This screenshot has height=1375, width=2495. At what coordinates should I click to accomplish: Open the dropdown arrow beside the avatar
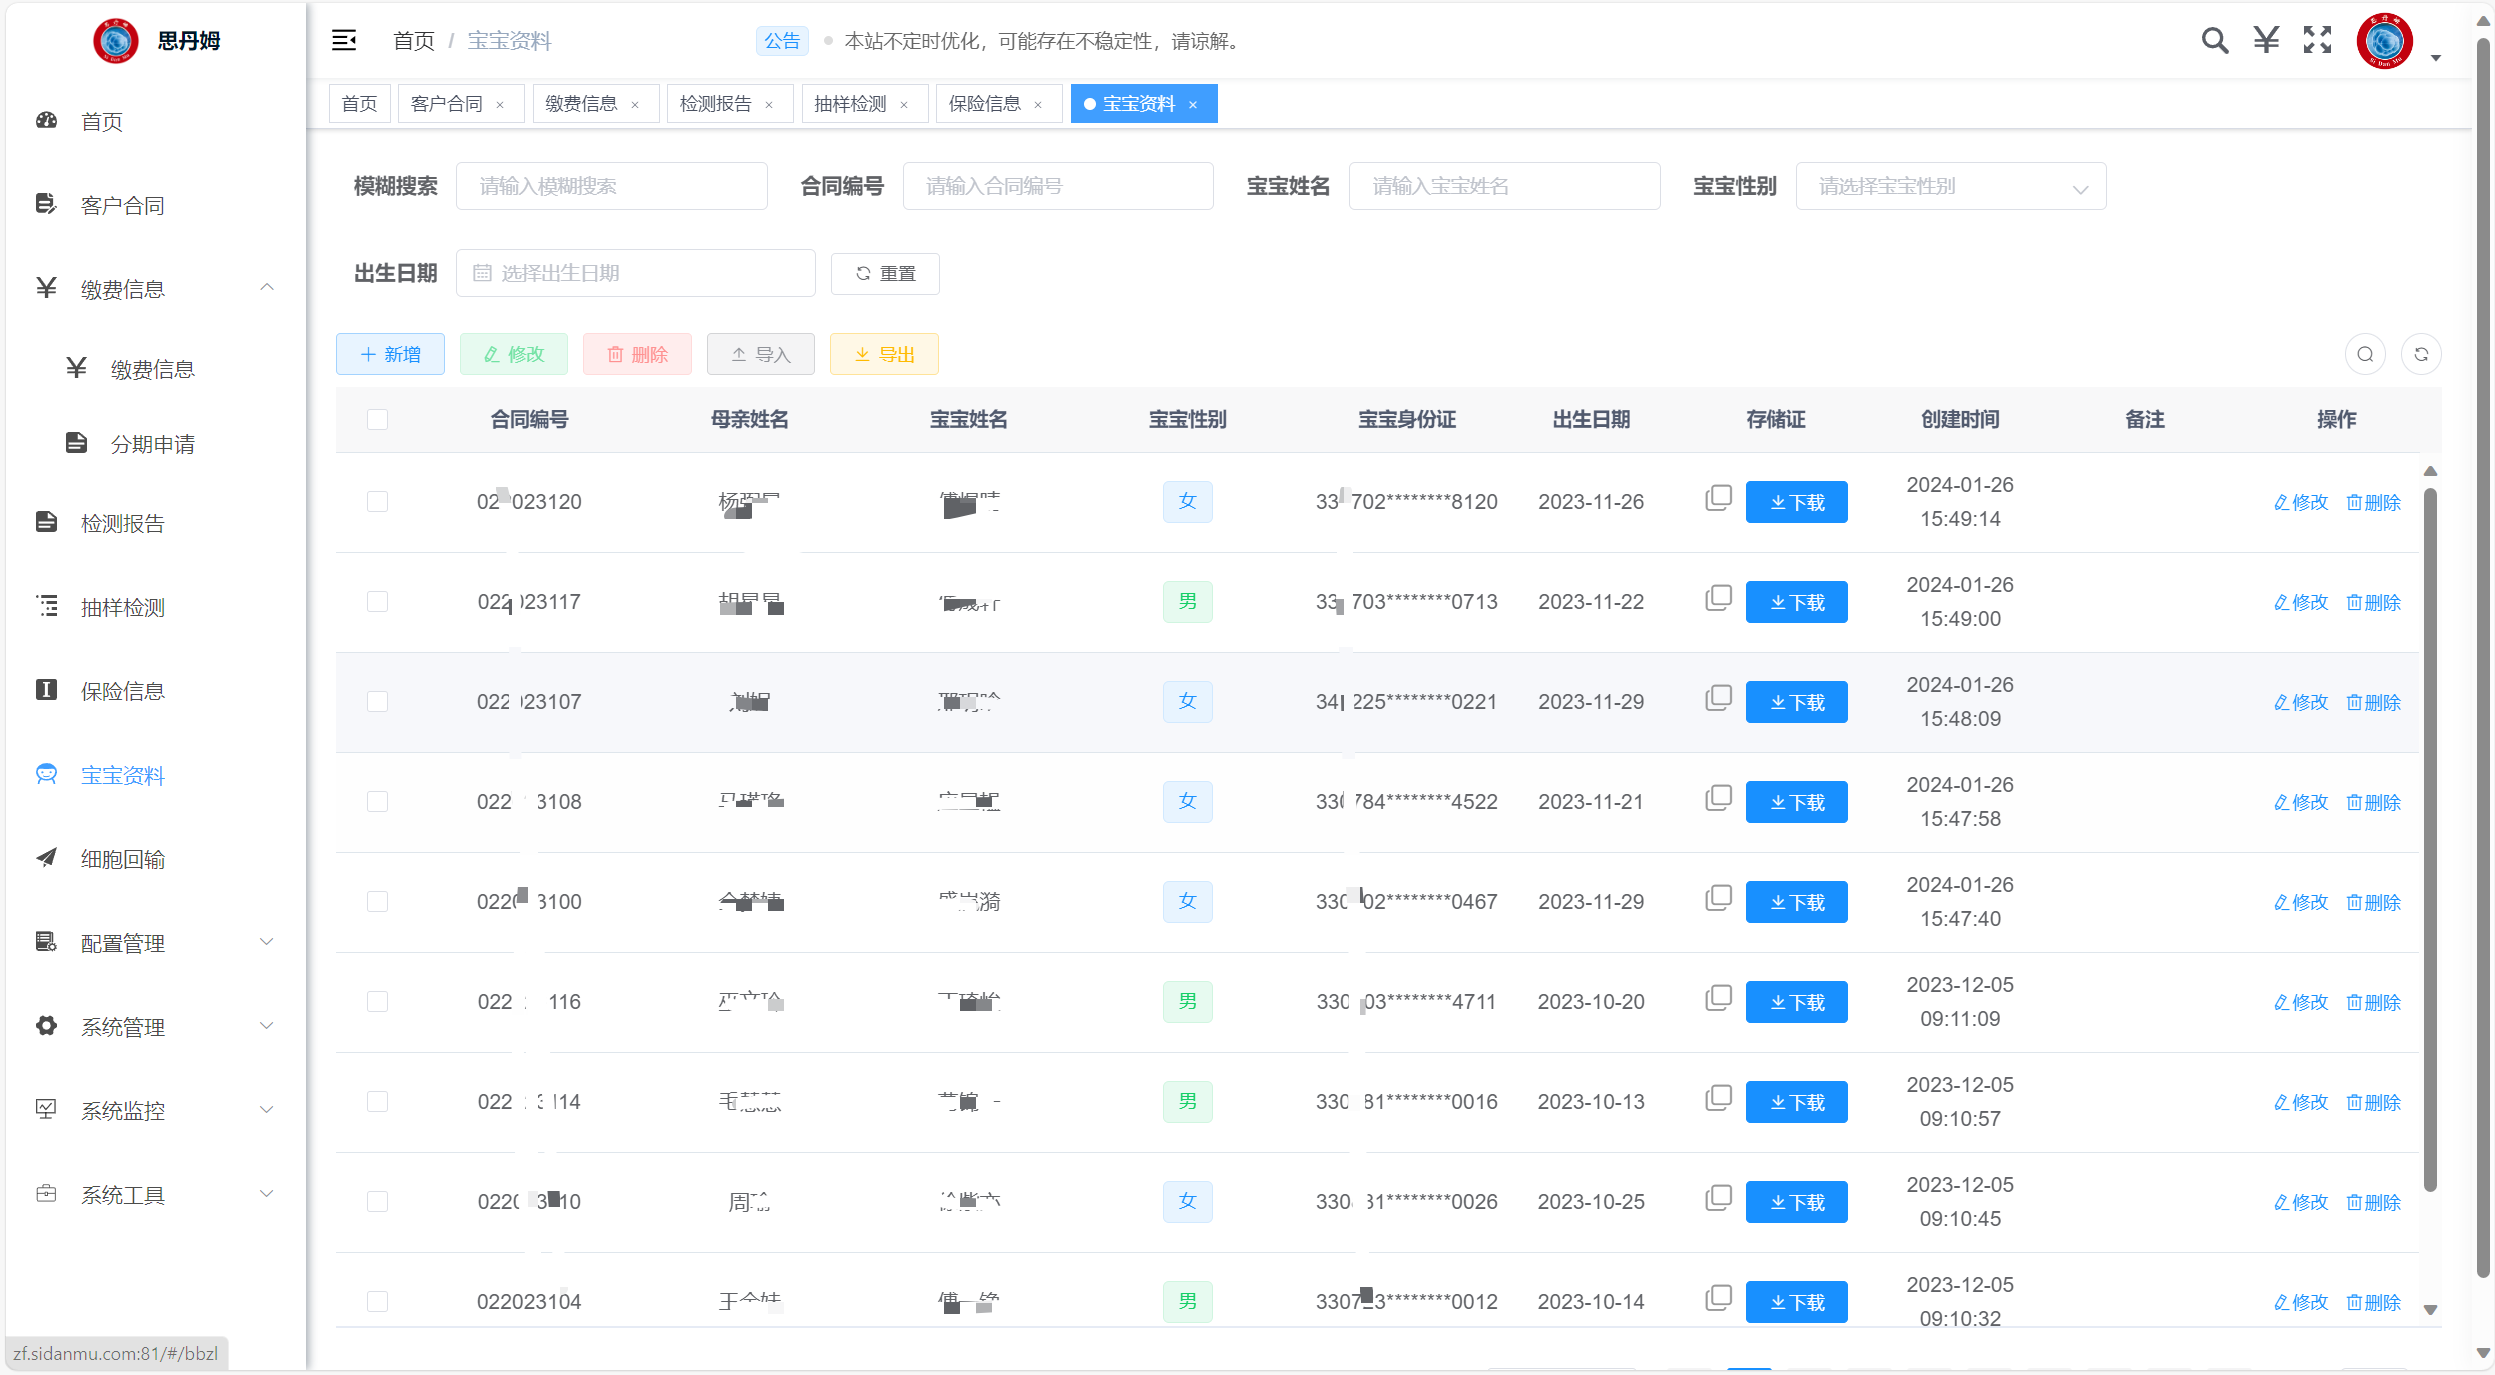coord(2437,58)
